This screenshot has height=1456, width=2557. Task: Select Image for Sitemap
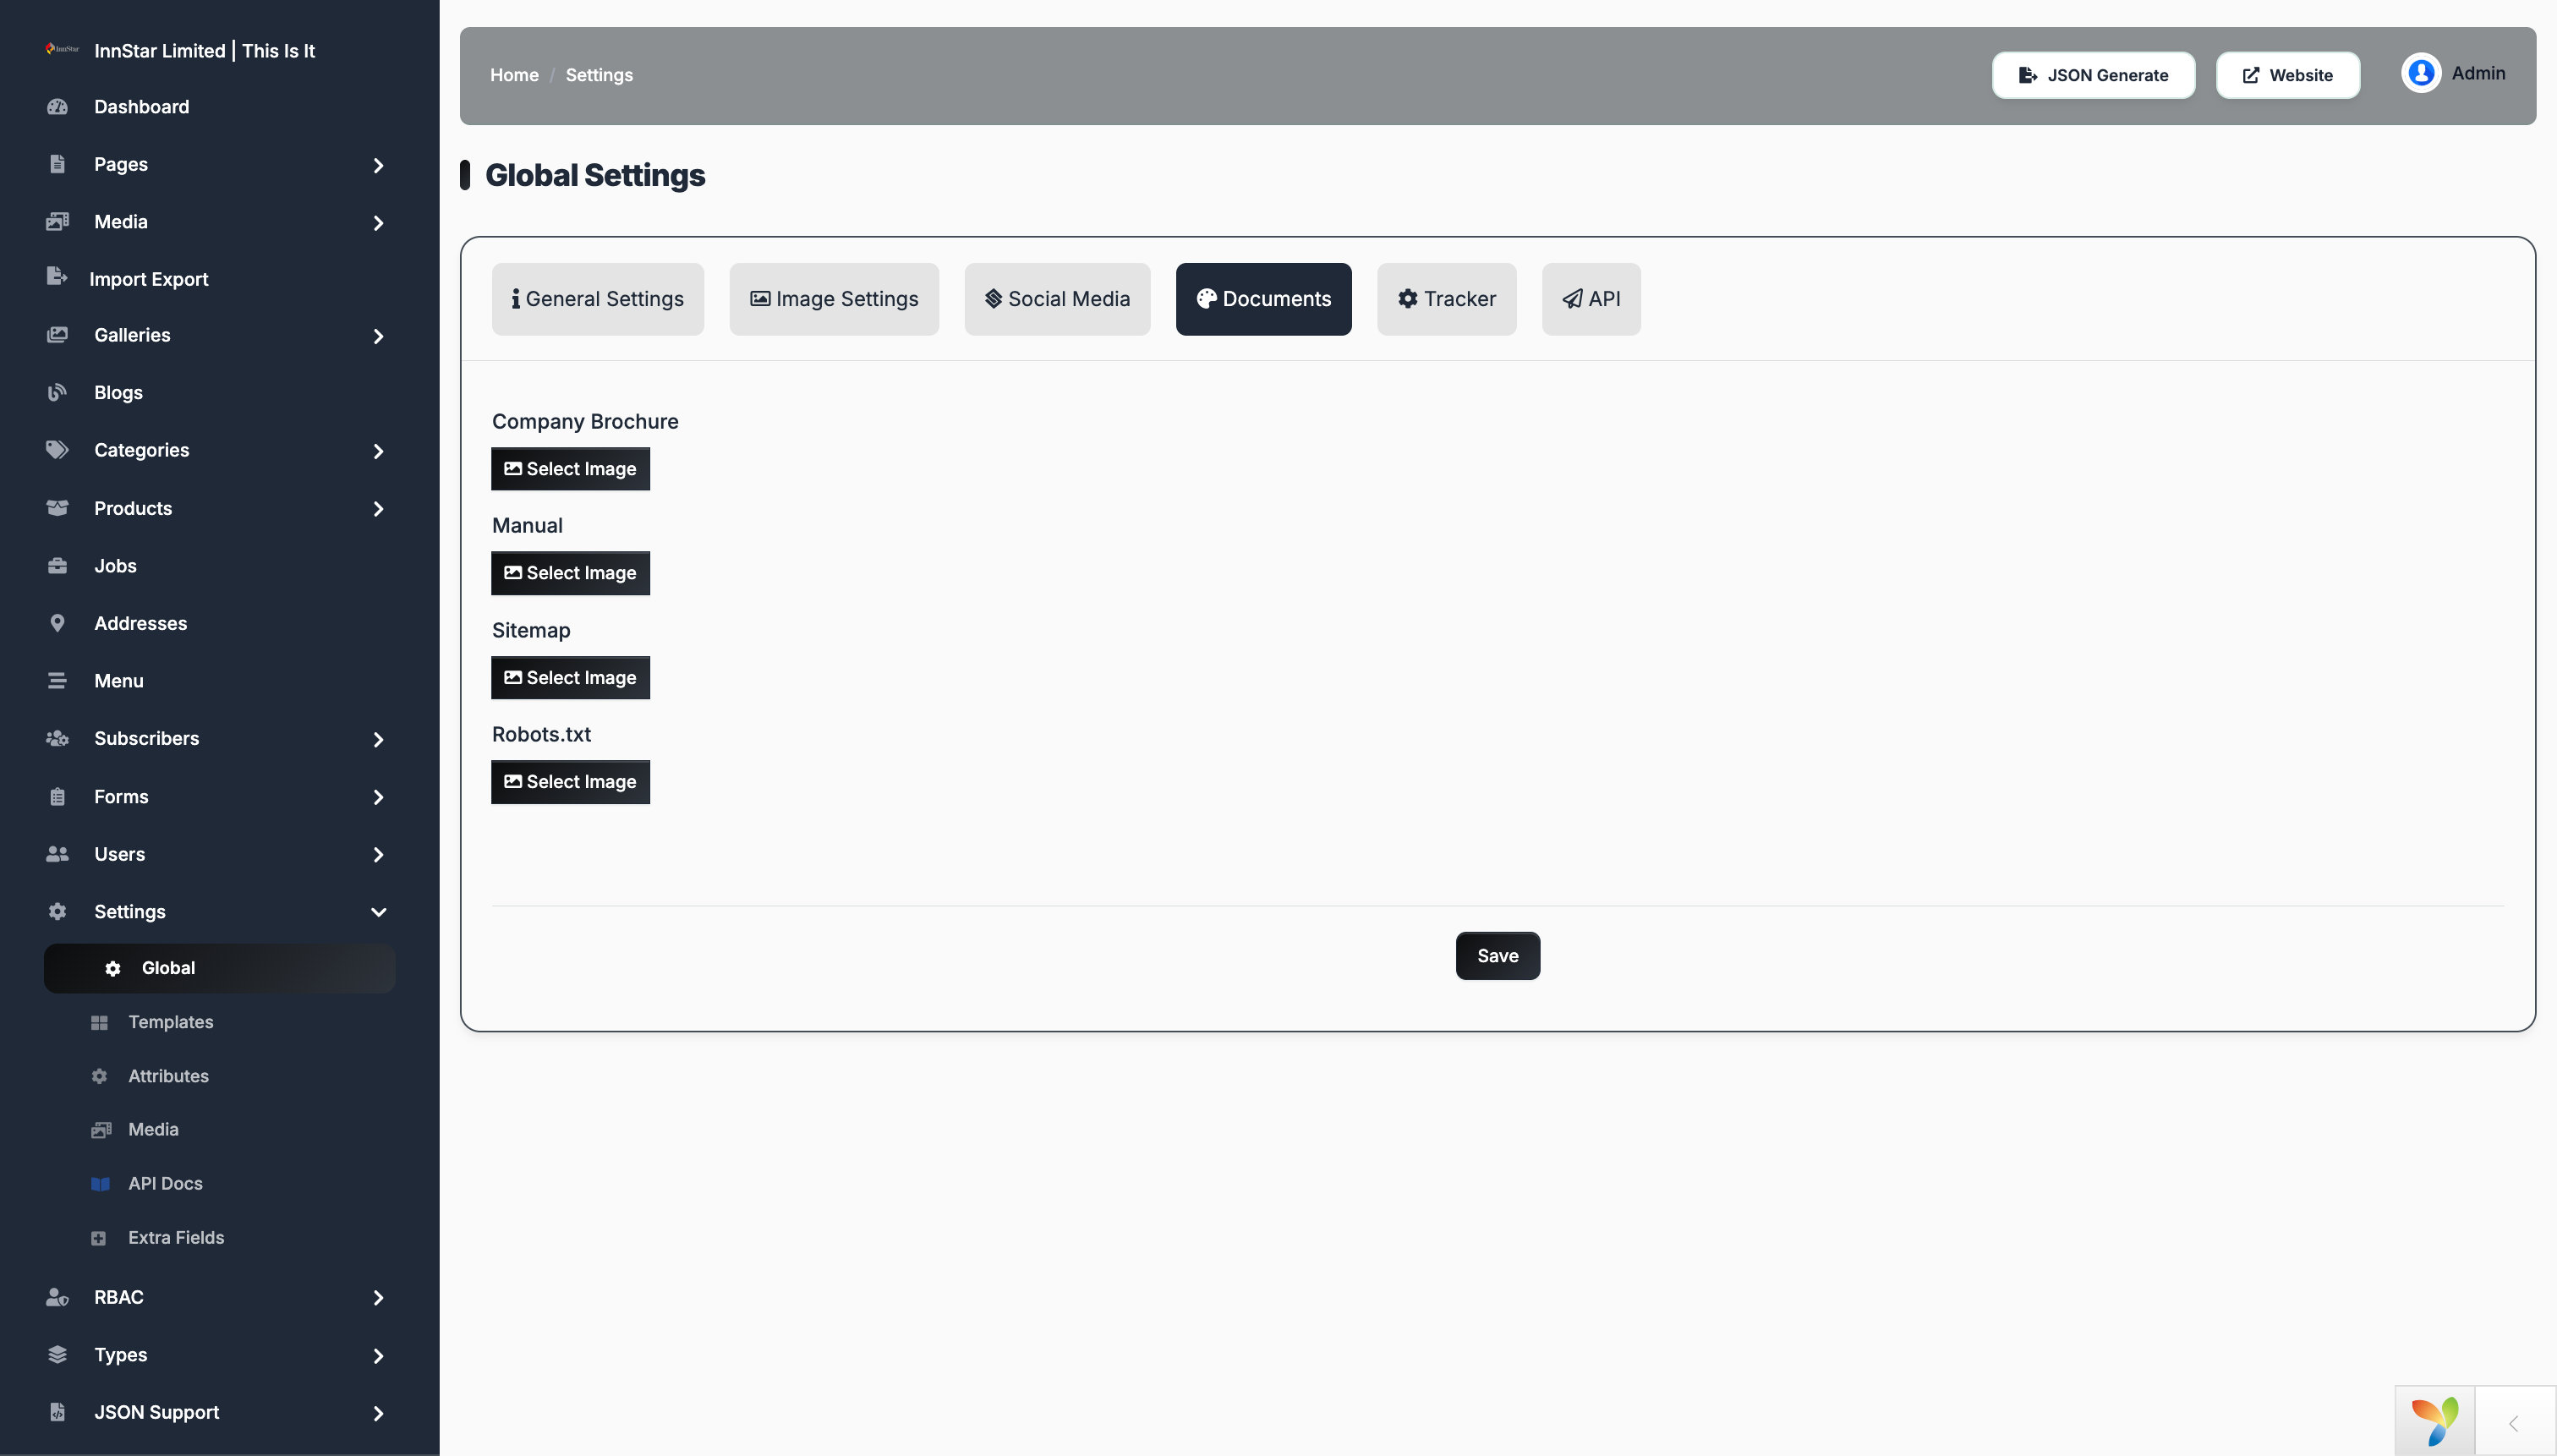click(570, 678)
